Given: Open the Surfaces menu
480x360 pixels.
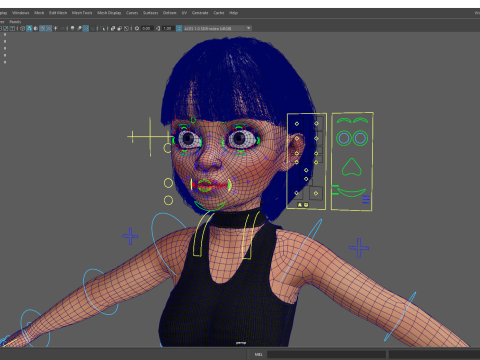Looking at the screenshot, I should (x=150, y=13).
